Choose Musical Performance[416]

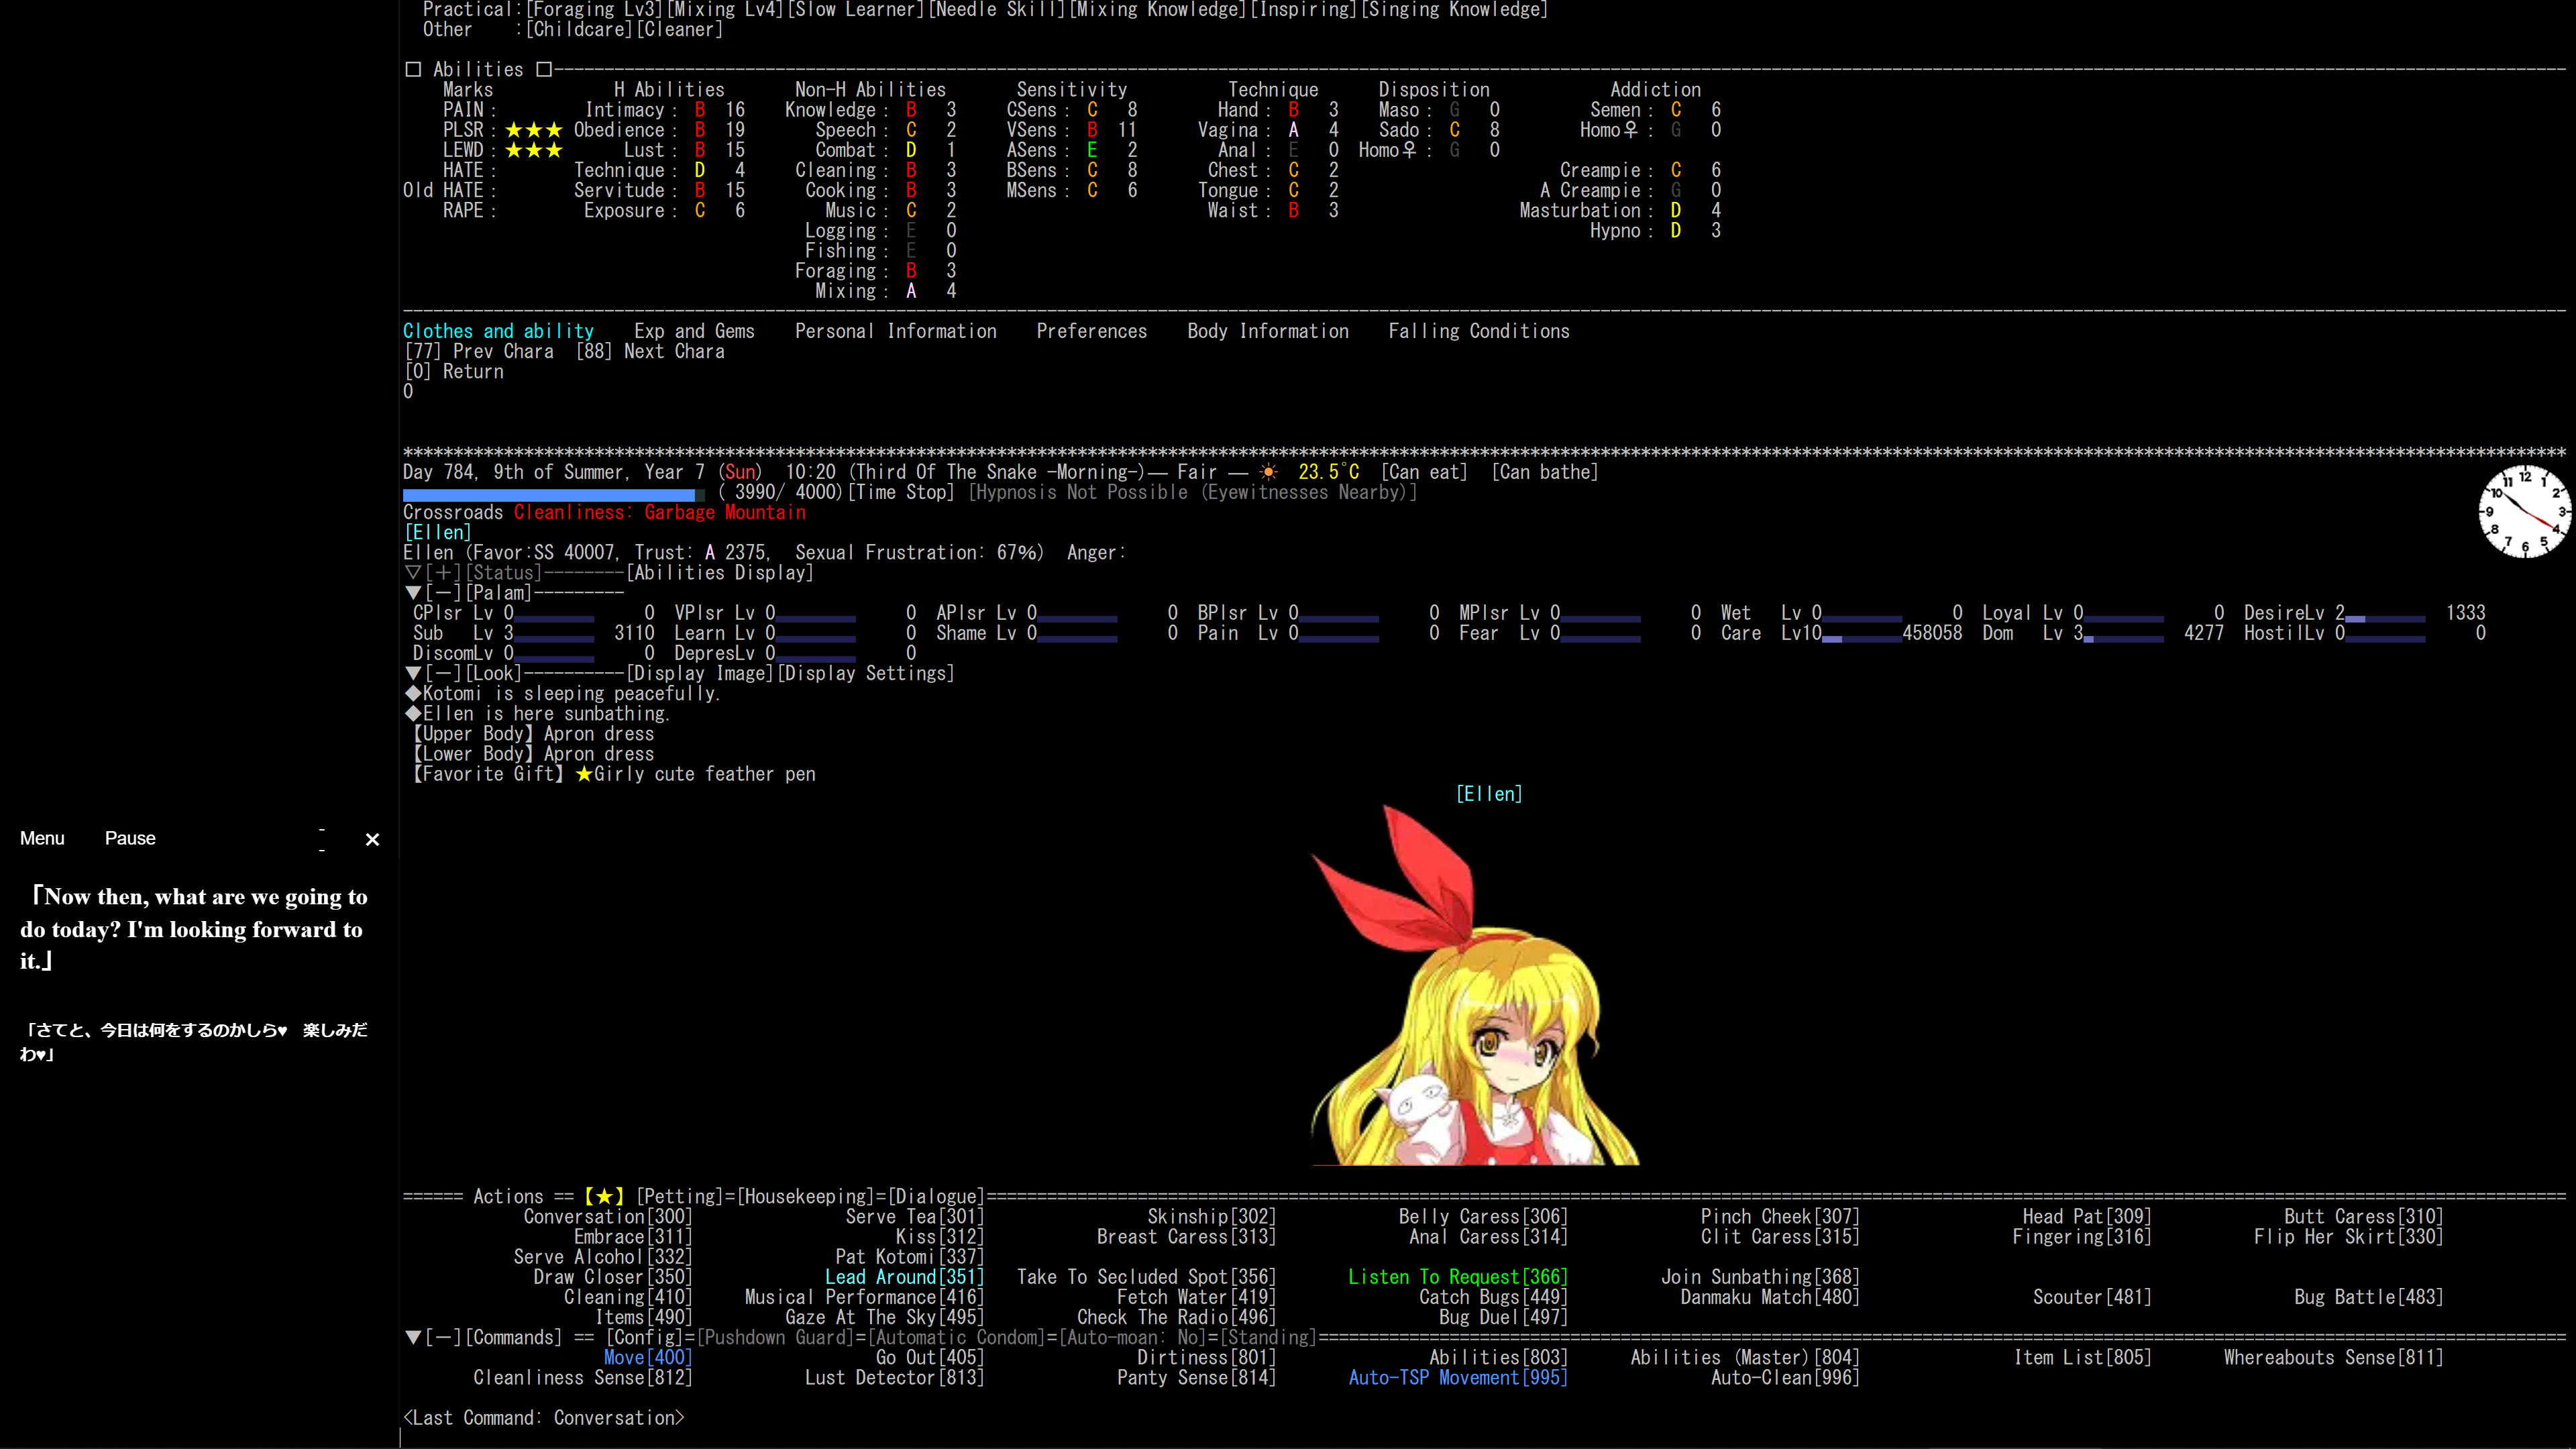(x=864, y=1297)
